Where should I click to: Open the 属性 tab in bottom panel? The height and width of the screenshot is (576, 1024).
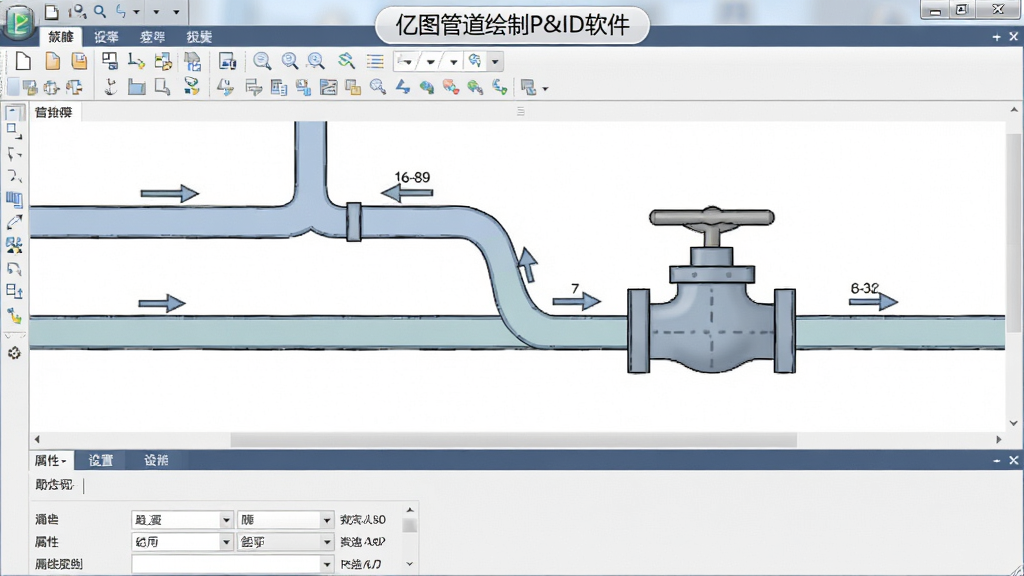50,461
